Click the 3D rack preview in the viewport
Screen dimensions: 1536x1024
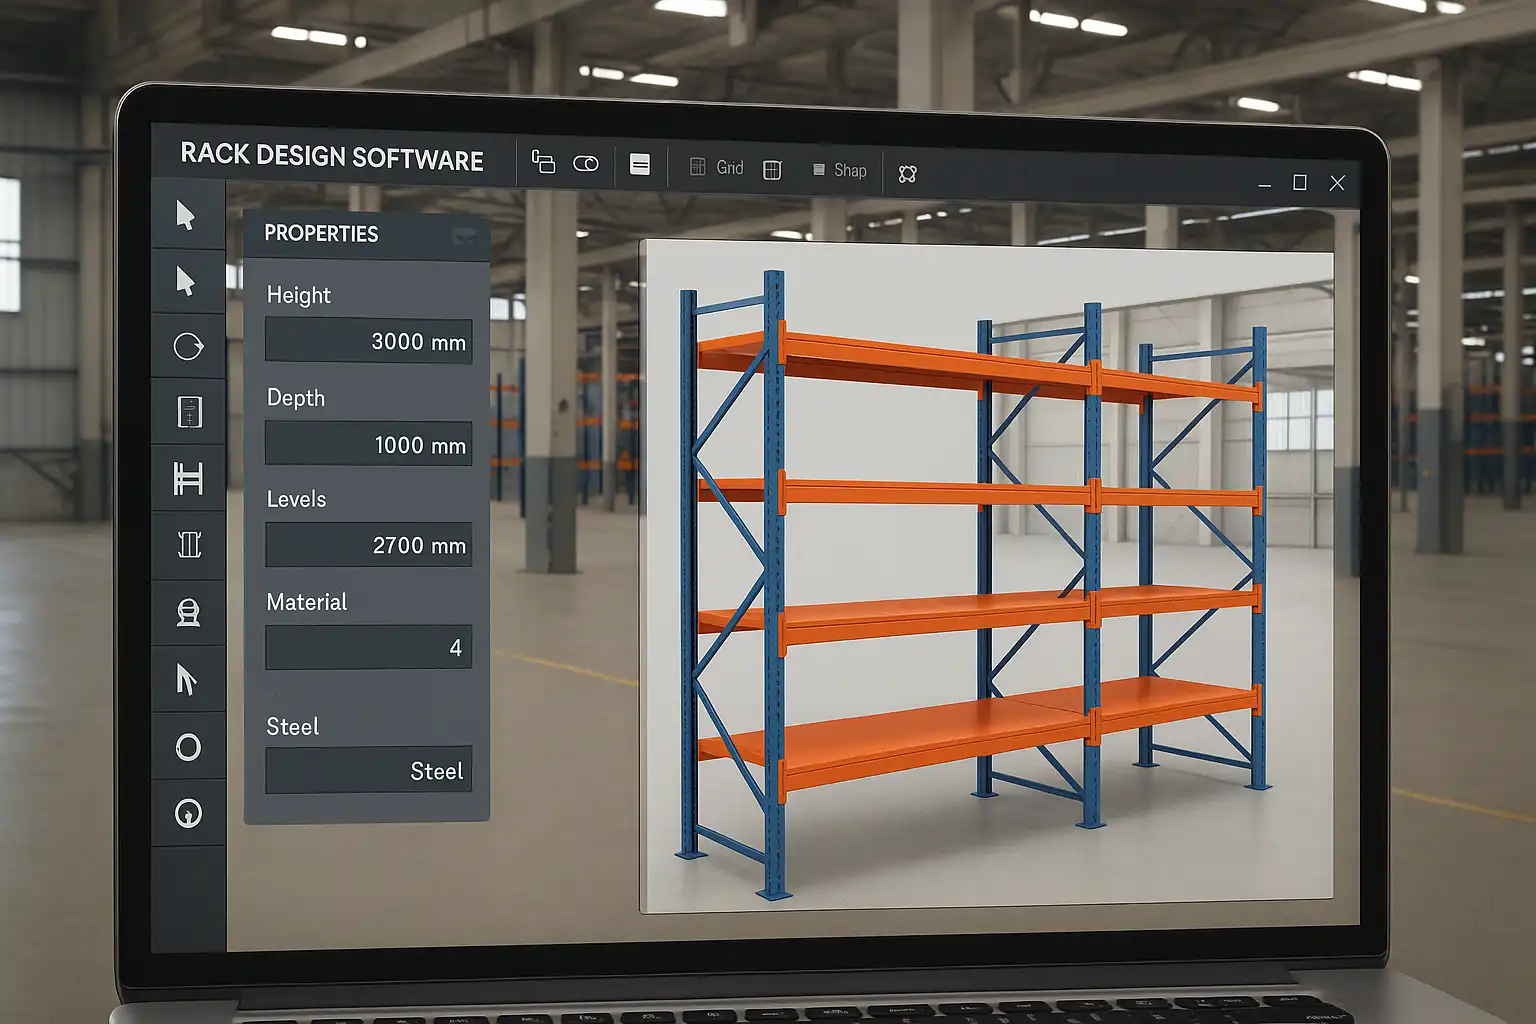(986, 577)
